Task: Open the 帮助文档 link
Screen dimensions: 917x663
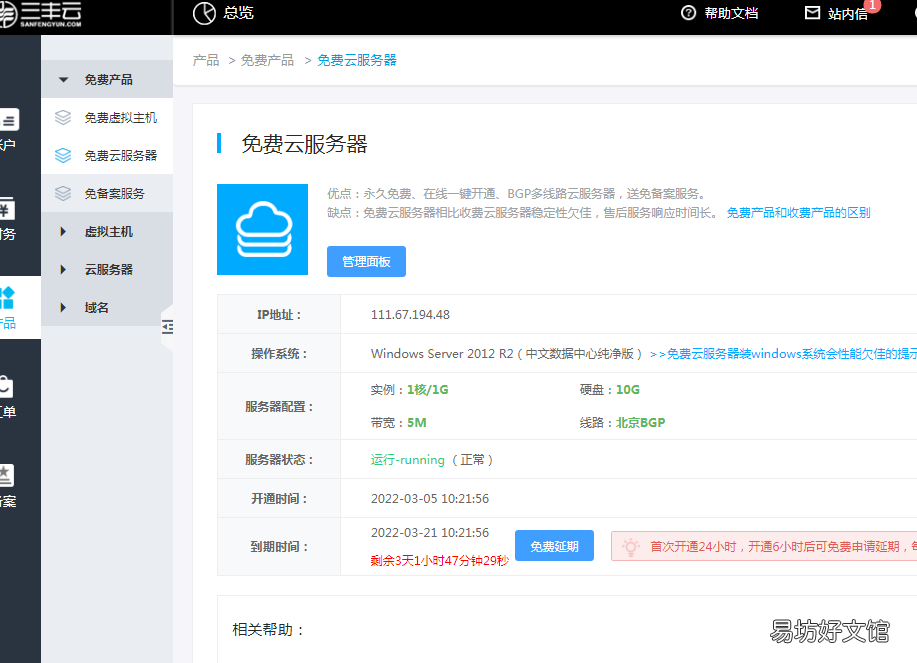Action: tap(731, 13)
